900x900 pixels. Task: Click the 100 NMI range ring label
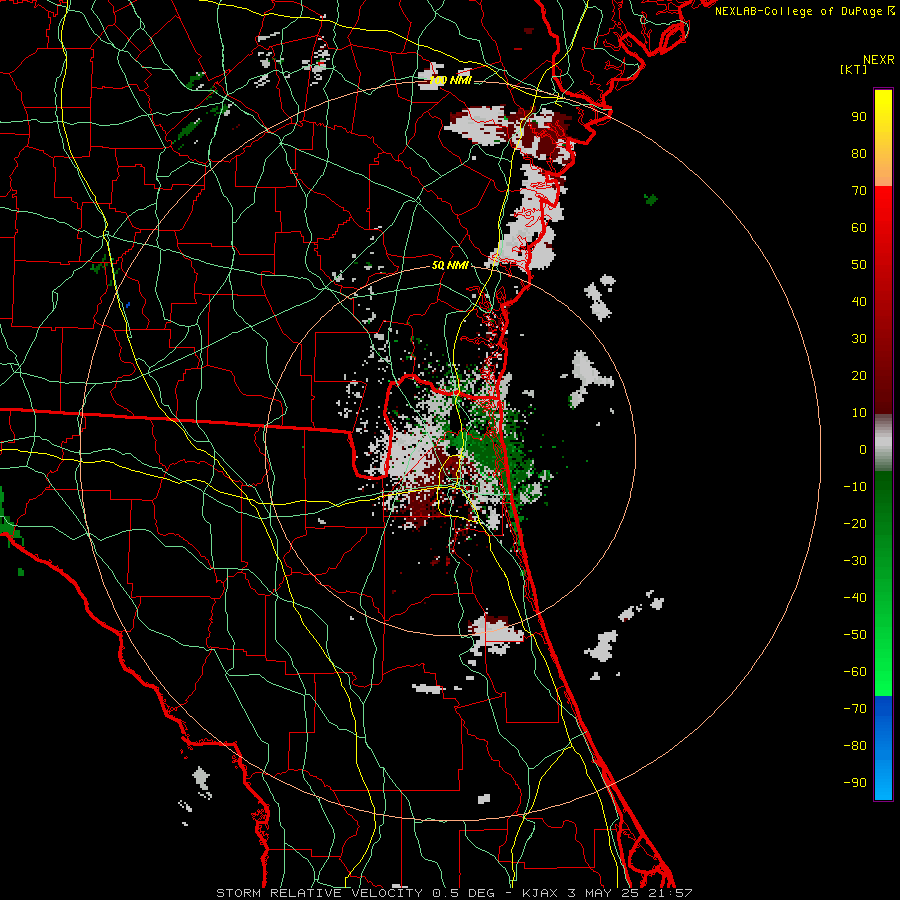coord(450,80)
